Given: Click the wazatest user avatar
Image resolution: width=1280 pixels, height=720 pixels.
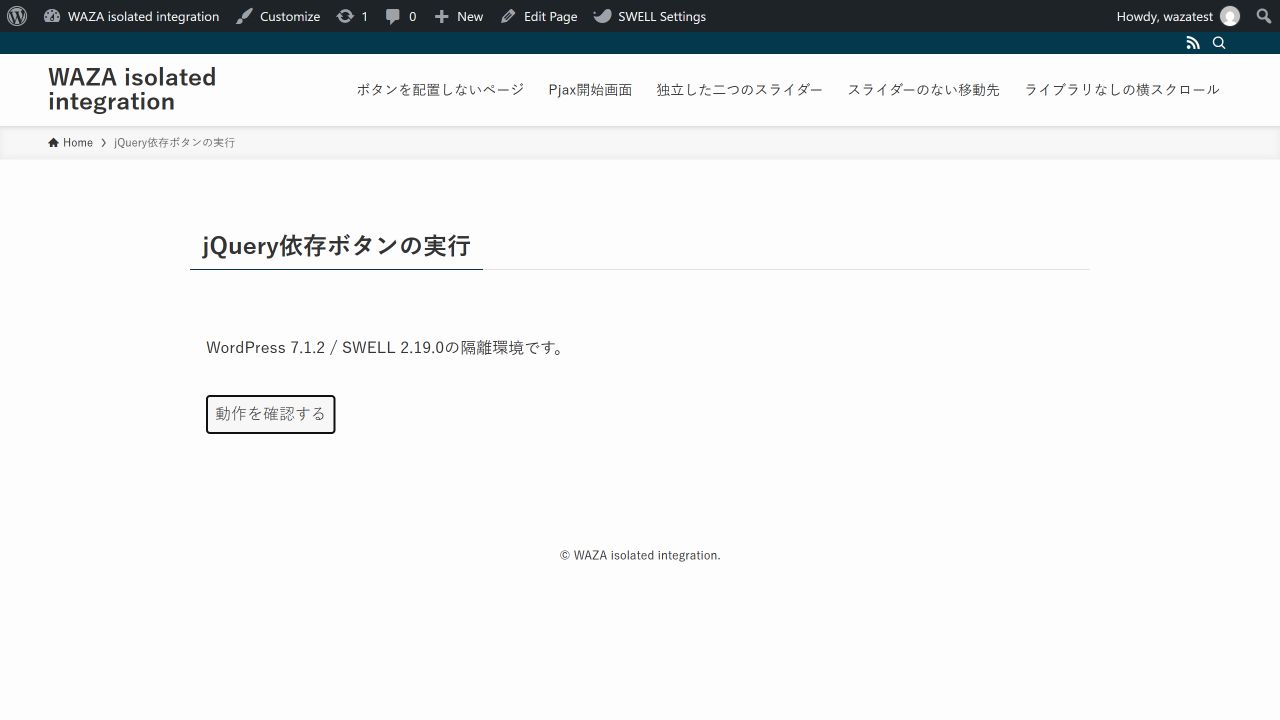Looking at the screenshot, I should pos(1230,16).
